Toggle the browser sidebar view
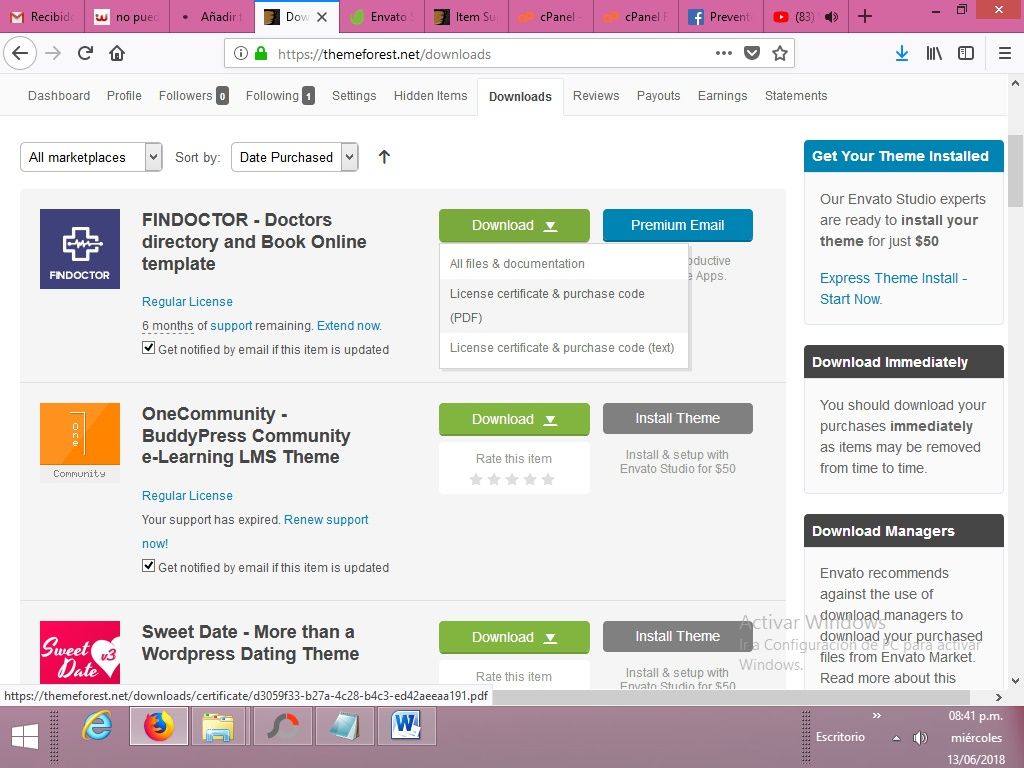Viewport: 1024px width, 768px height. coord(966,54)
